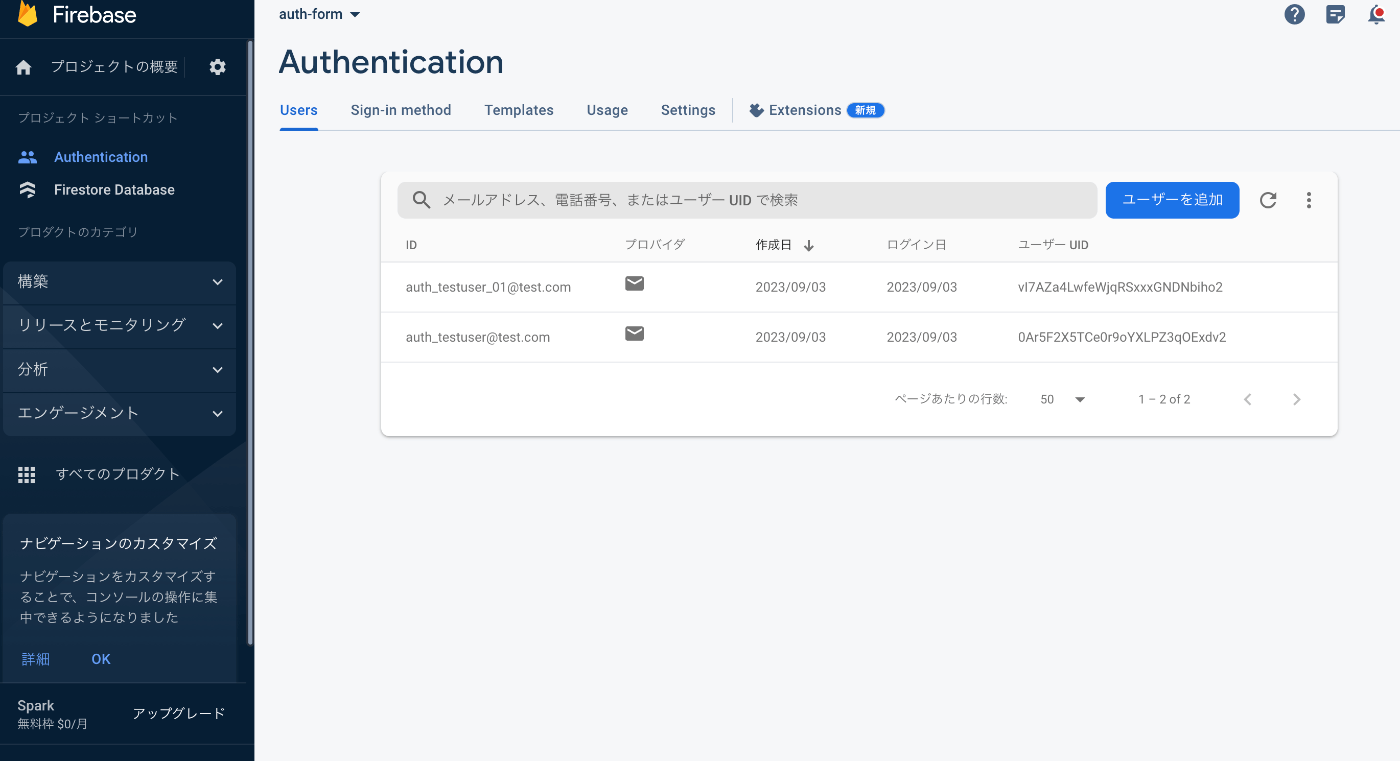Viewport: 1400px width, 761px height.
Task: Go to next page of users
Action: [1297, 399]
